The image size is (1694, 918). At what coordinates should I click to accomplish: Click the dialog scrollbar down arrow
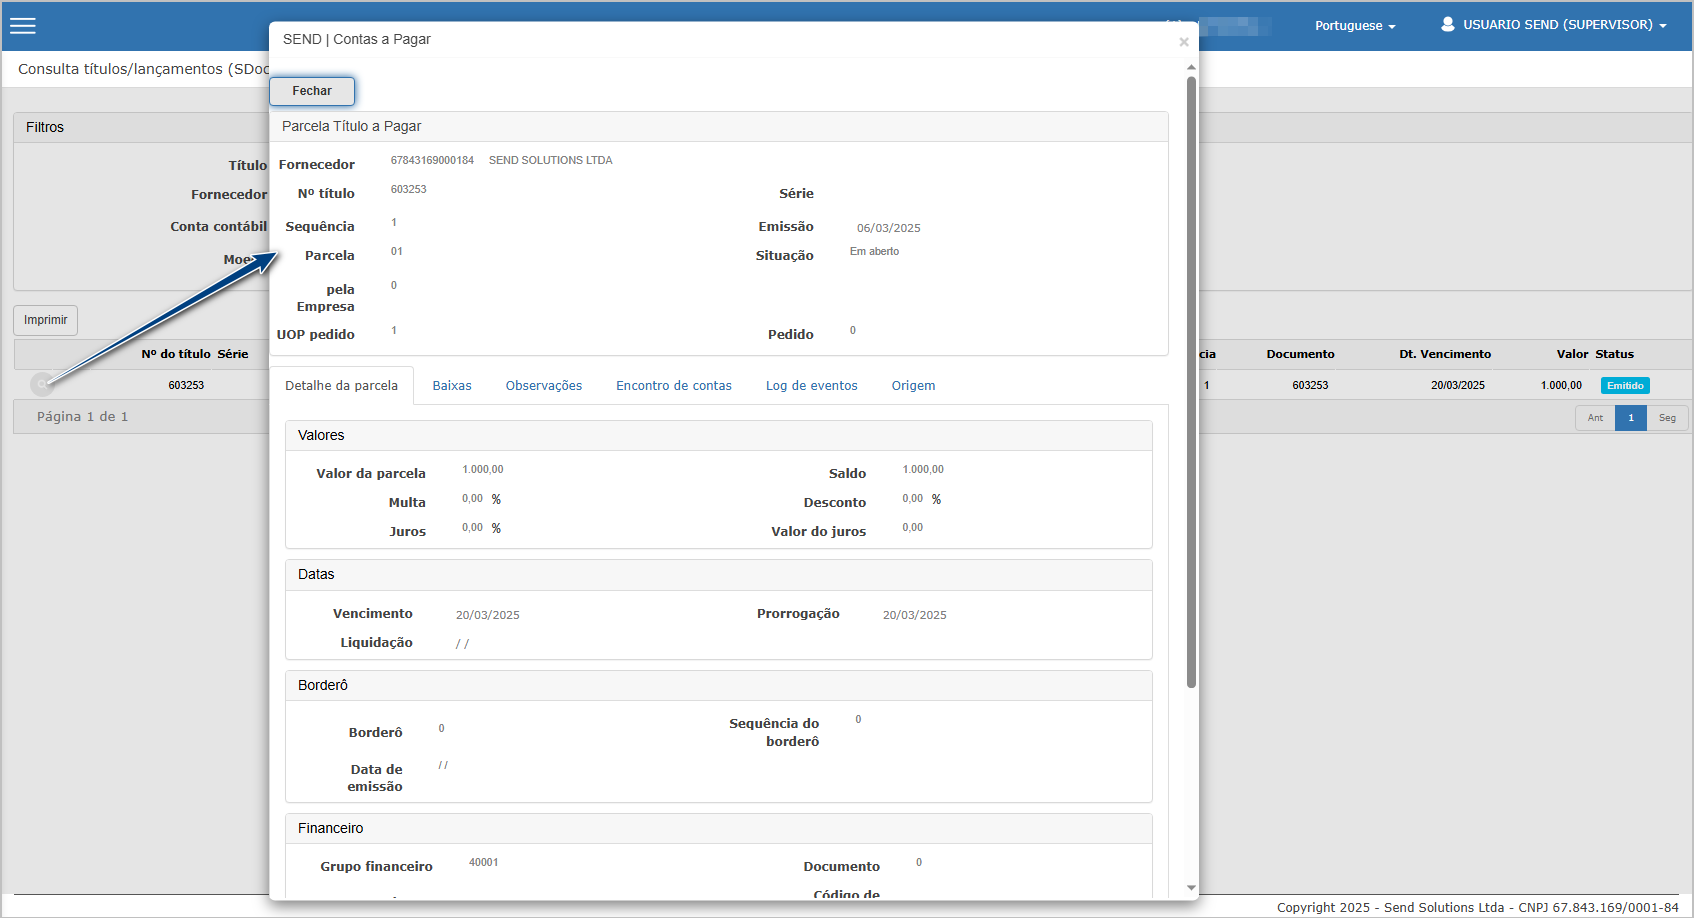1191,888
